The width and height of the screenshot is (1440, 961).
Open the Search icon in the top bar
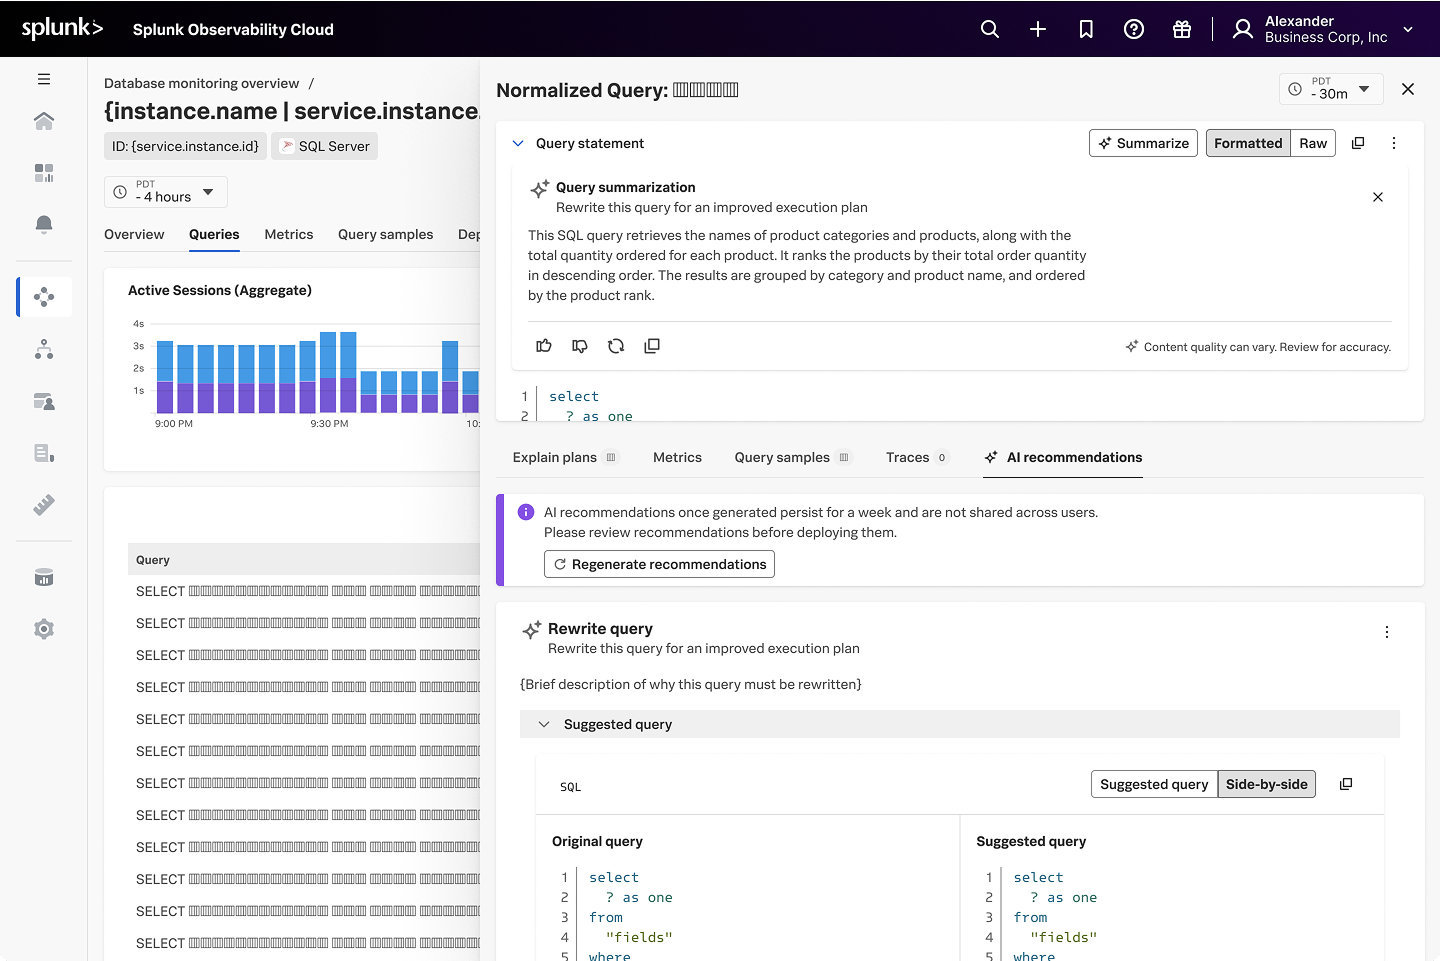(x=990, y=29)
